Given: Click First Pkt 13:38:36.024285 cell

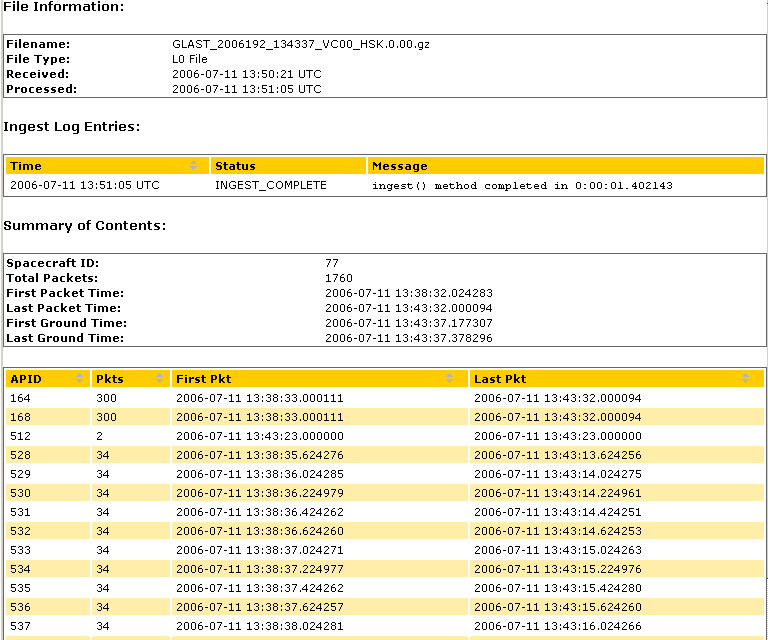Looking at the screenshot, I should 260,474.
